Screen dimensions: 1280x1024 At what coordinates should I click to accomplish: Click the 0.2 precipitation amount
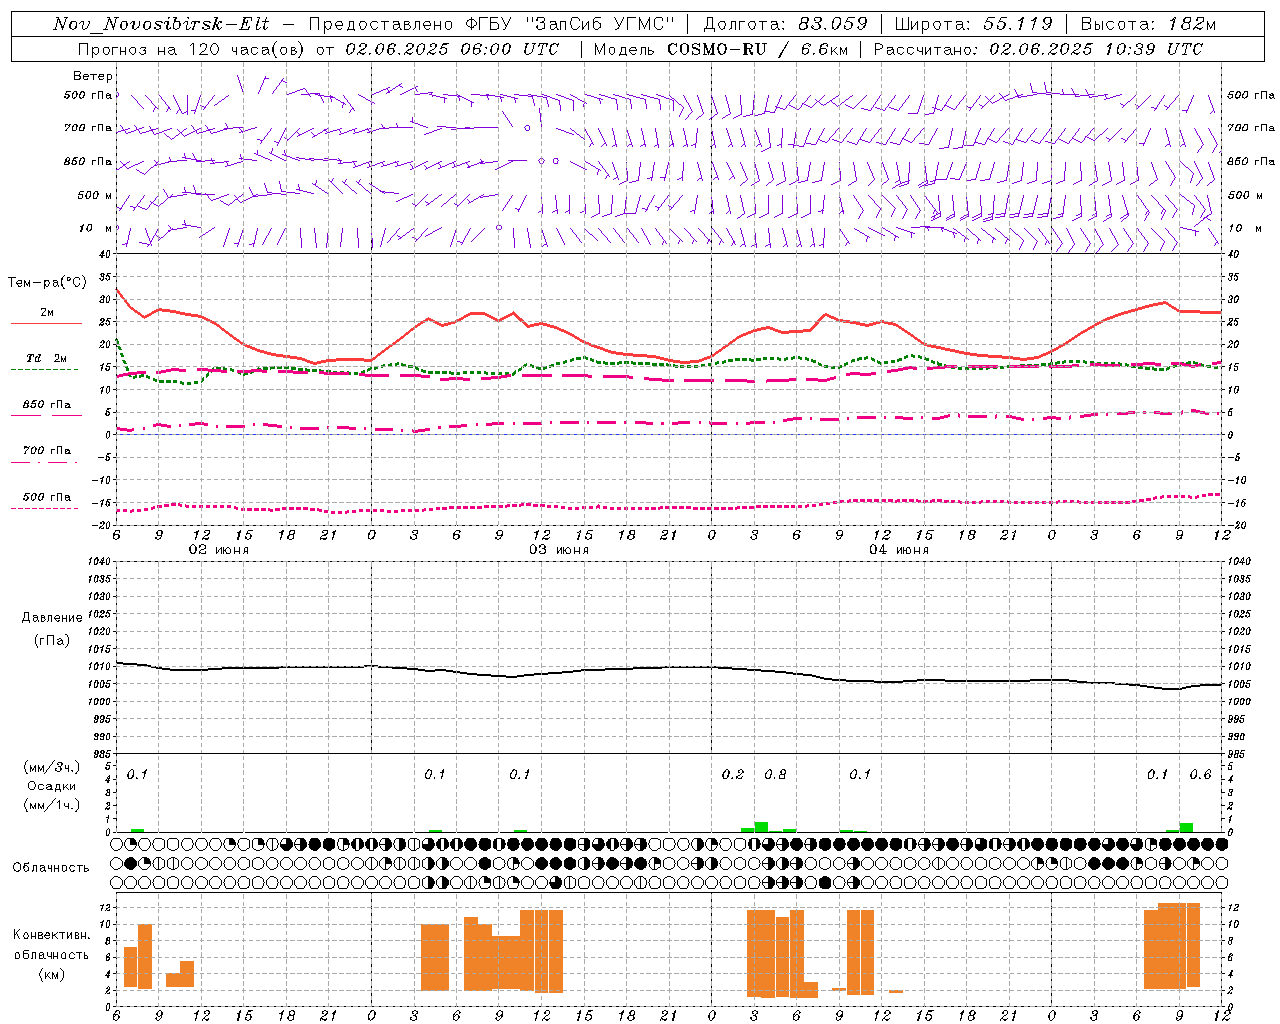tap(733, 775)
